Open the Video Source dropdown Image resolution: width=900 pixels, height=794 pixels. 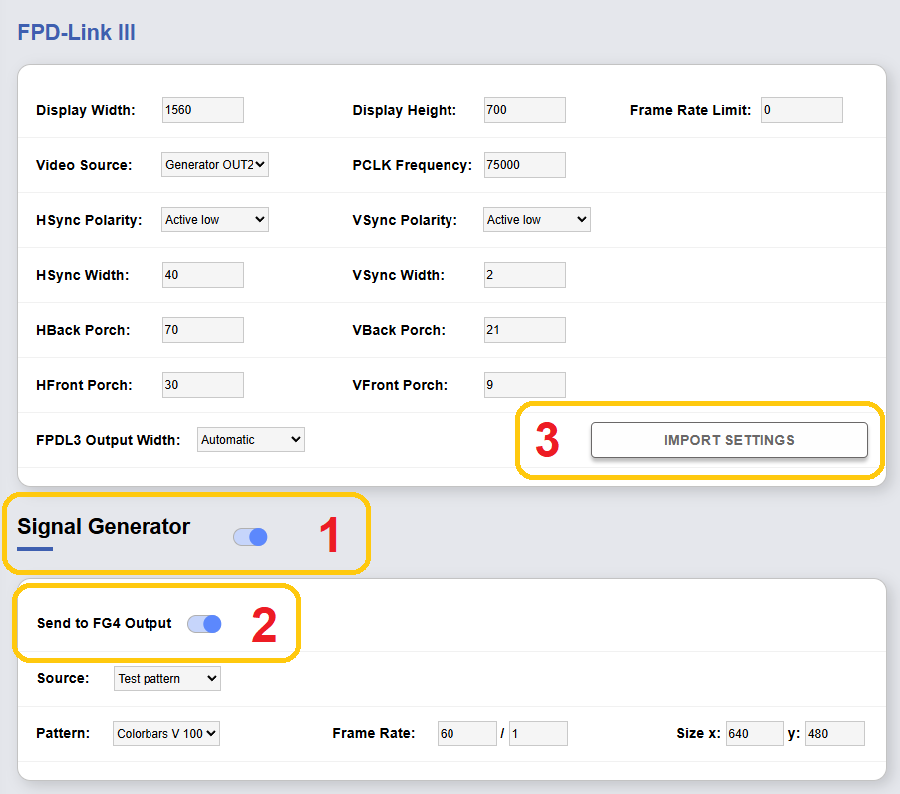coord(215,165)
